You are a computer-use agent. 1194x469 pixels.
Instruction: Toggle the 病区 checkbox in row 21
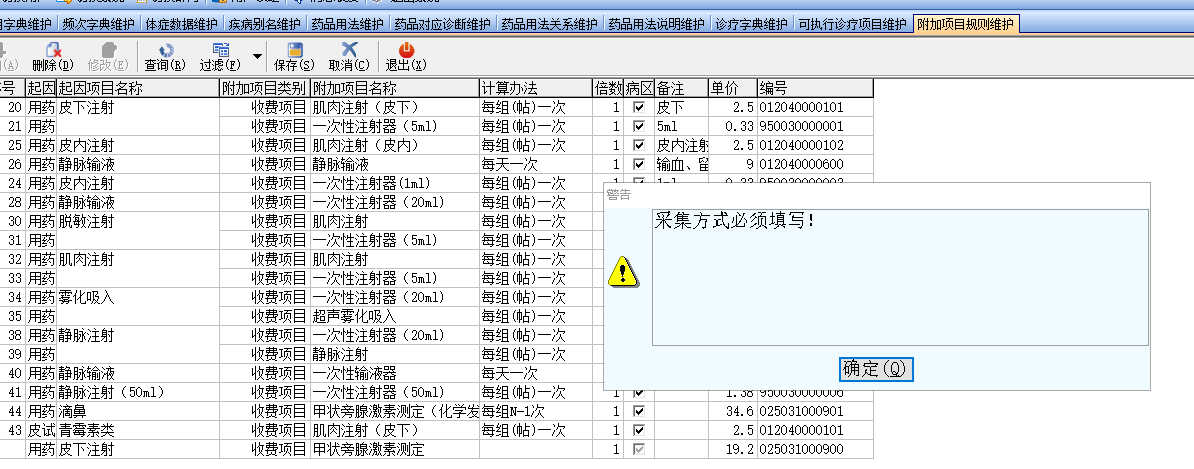pos(639,126)
